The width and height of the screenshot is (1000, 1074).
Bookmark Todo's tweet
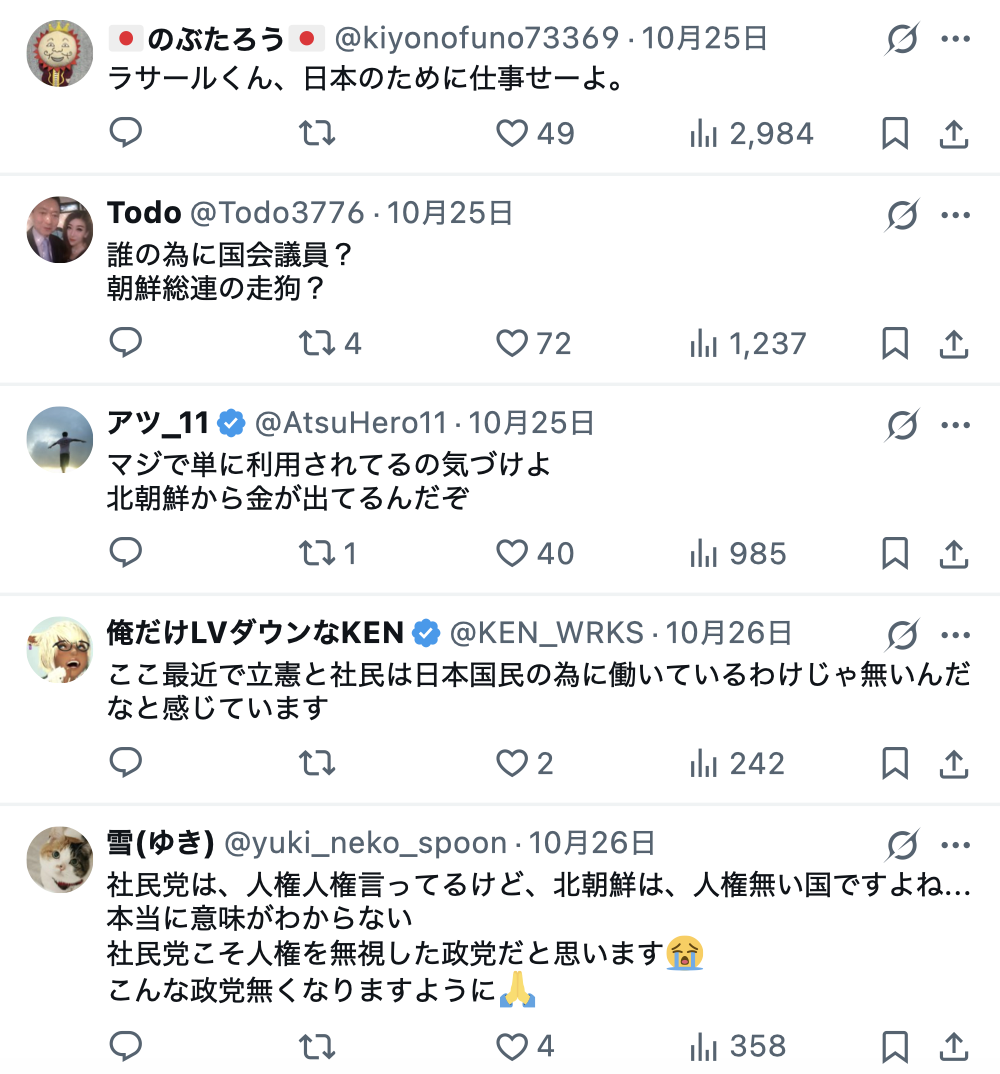click(895, 343)
